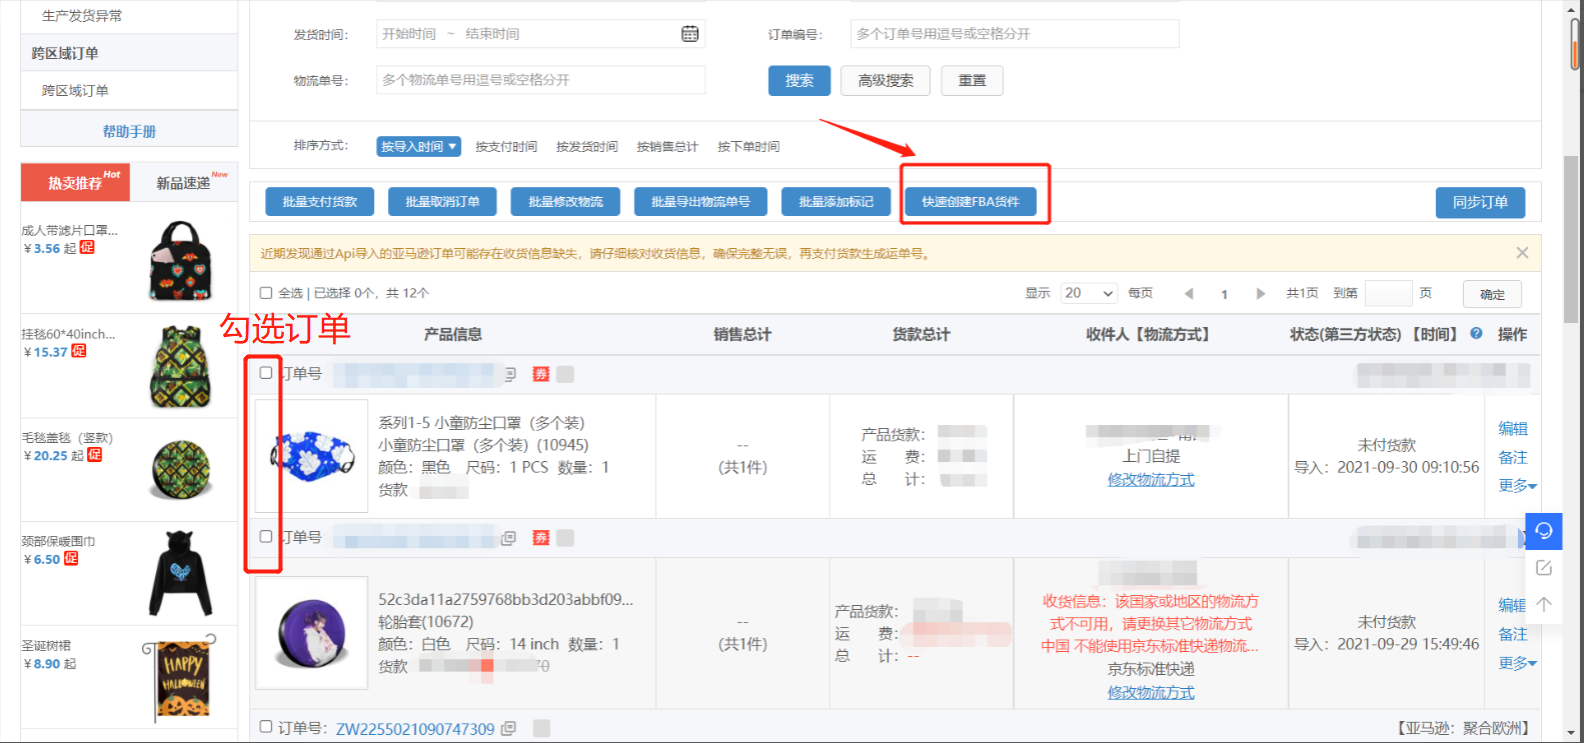The height and width of the screenshot is (743, 1584).
Task: Click 修改物流方式 link under 上门自提
Action: click(x=1150, y=480)
